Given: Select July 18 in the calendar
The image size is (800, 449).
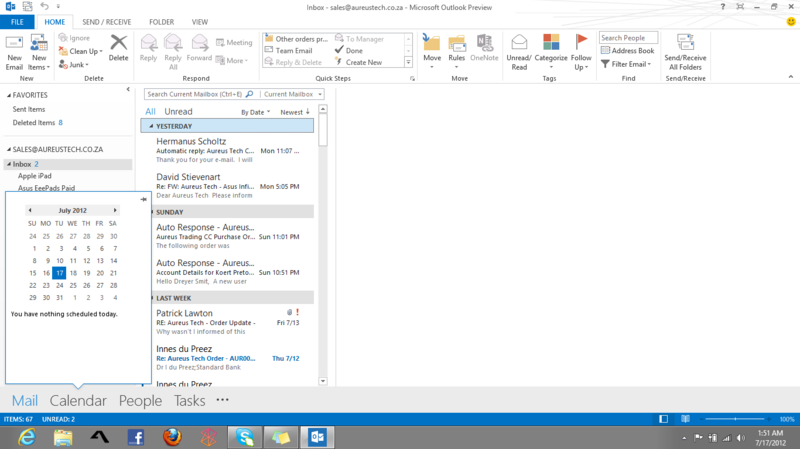Looking at the screenshot, I should pos(73,273).
